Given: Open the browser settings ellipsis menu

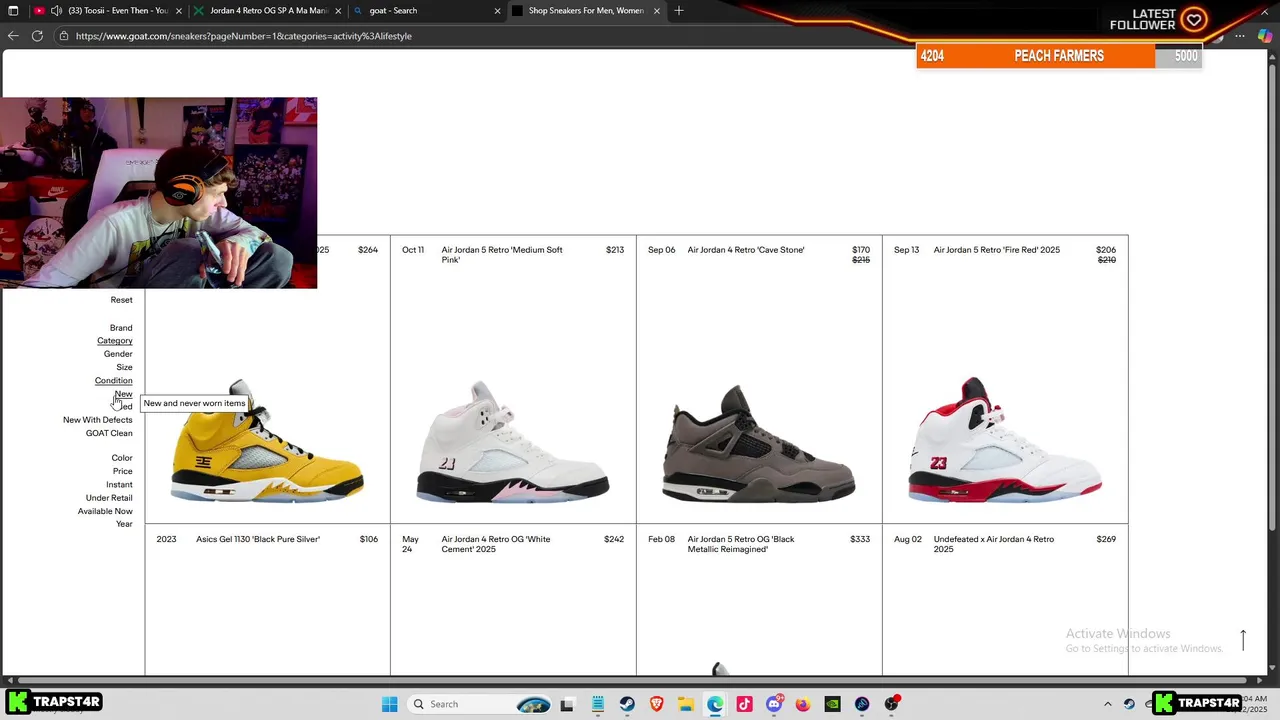Looking at the screenshot, I should [1240, 36].
